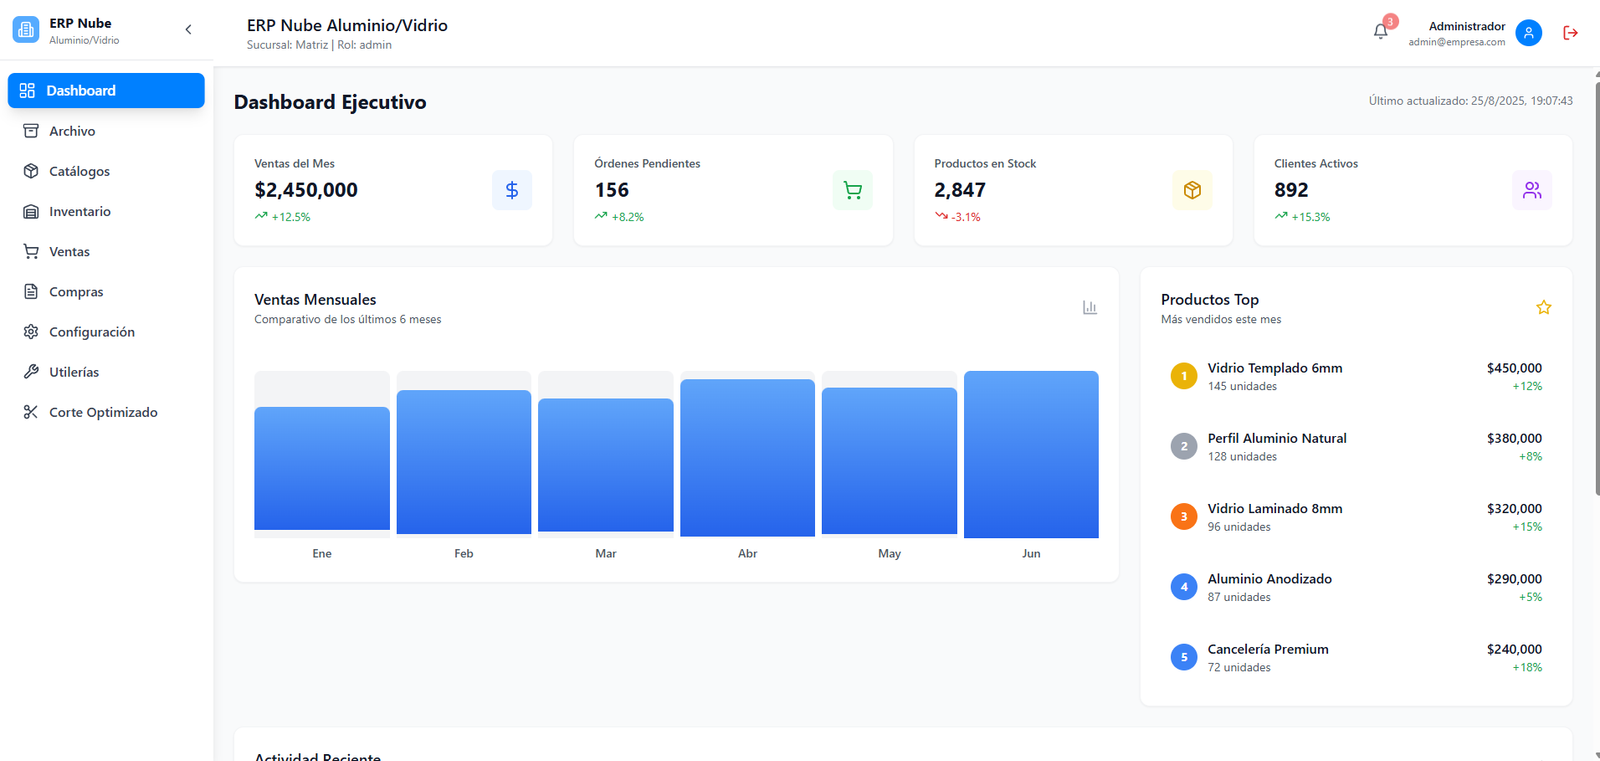1600x761 pixels.
Task: Click the cart icon in Órdenes Pendientes
Action: click(x=852, y=190)
